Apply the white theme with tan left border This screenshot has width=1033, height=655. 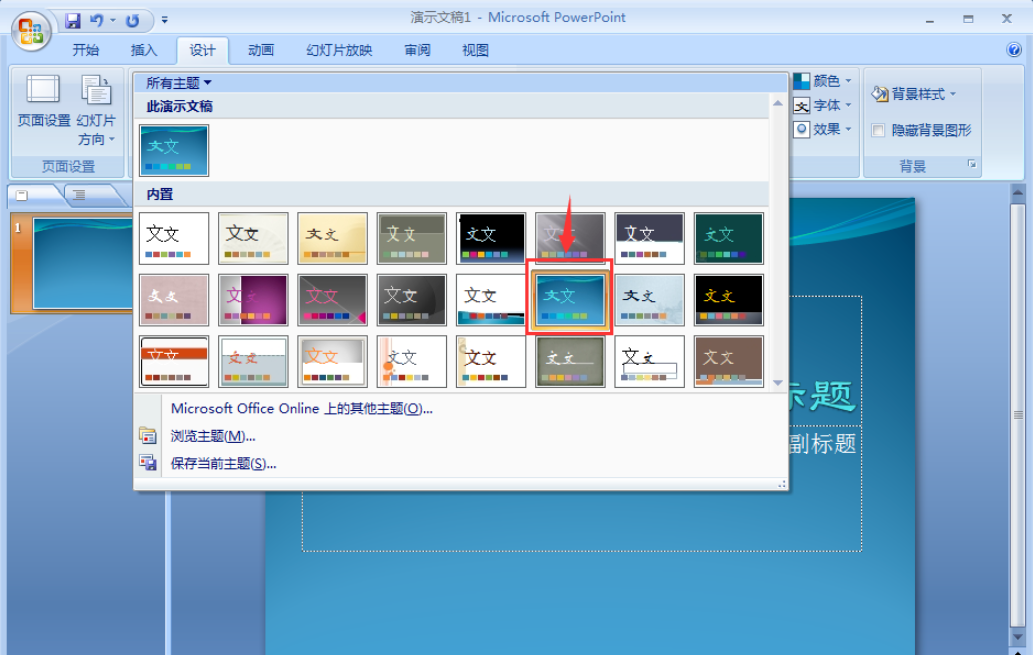point(491,361)
